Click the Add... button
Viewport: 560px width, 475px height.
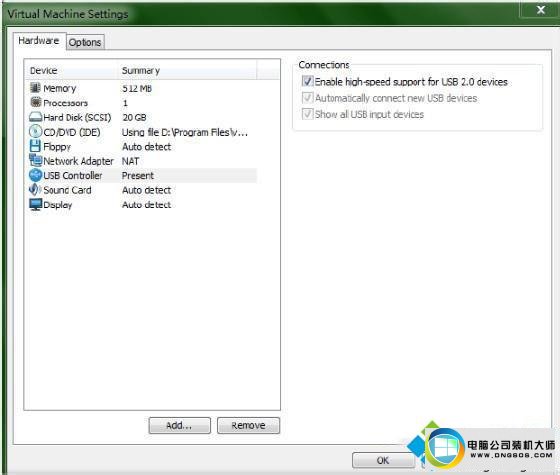pos(179,425)
